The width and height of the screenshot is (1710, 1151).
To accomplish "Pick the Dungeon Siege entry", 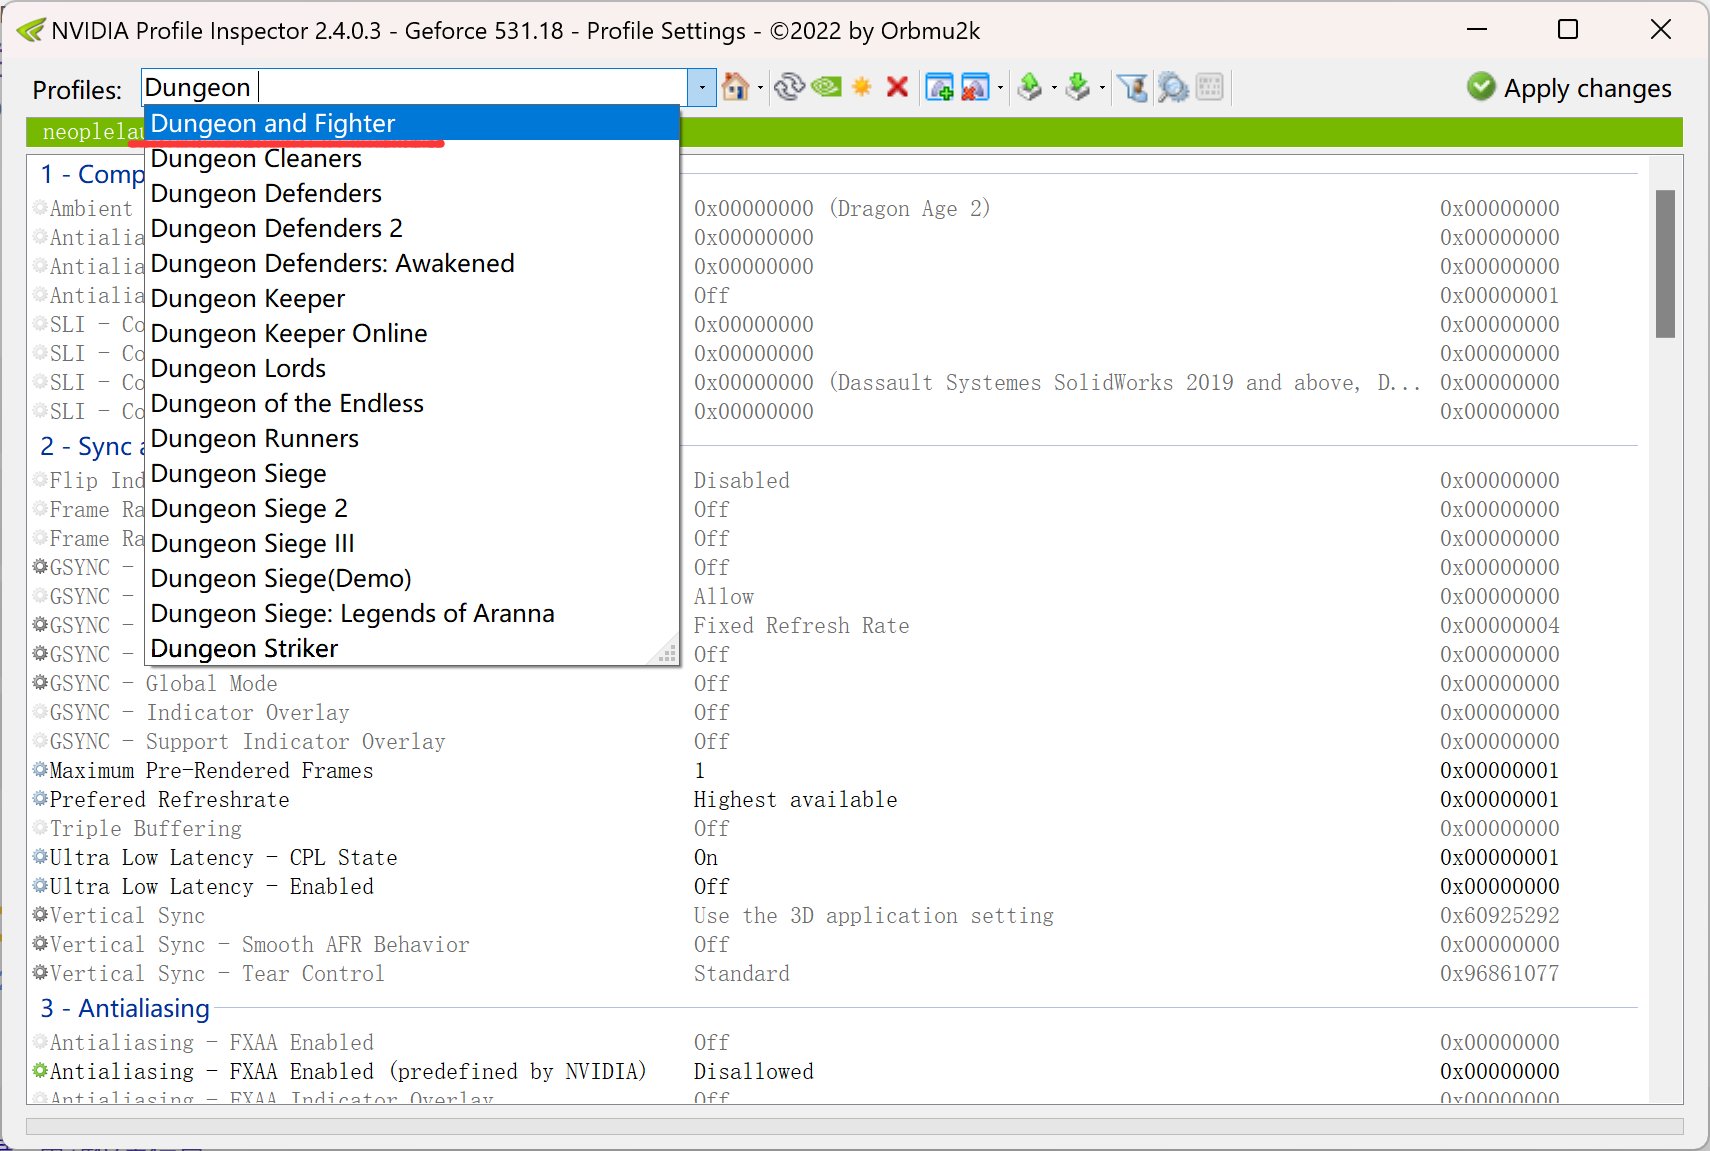I will coord(413,473).
